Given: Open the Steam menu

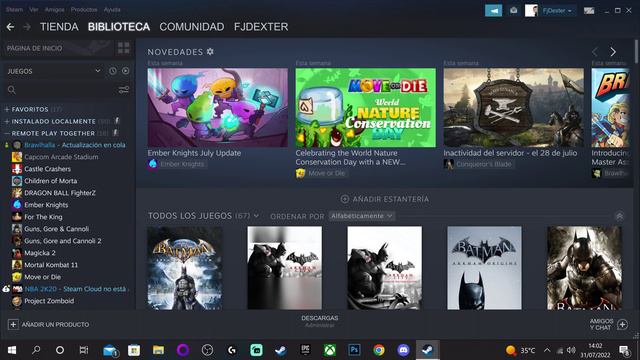Looking at the screenshot, I should point(14,9).
